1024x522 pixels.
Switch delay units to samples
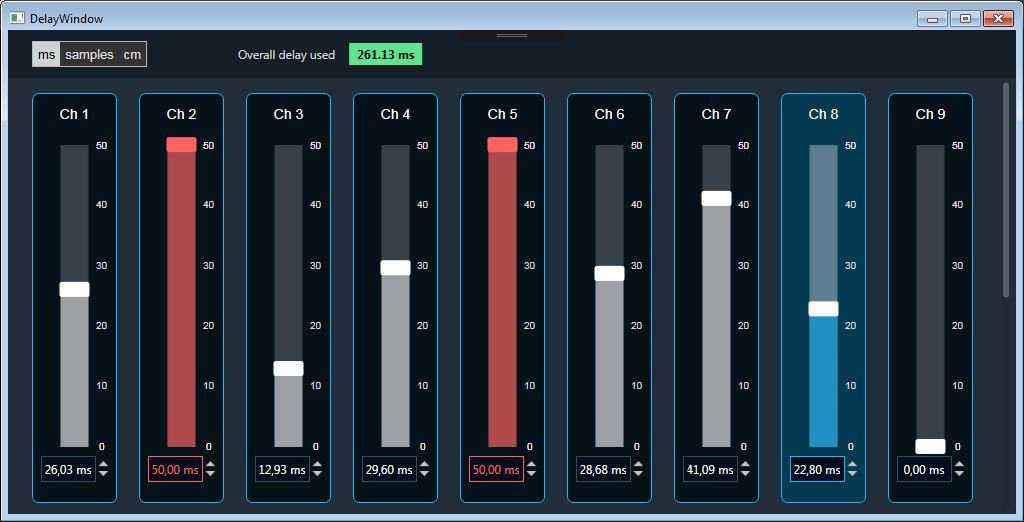point(89,54)
